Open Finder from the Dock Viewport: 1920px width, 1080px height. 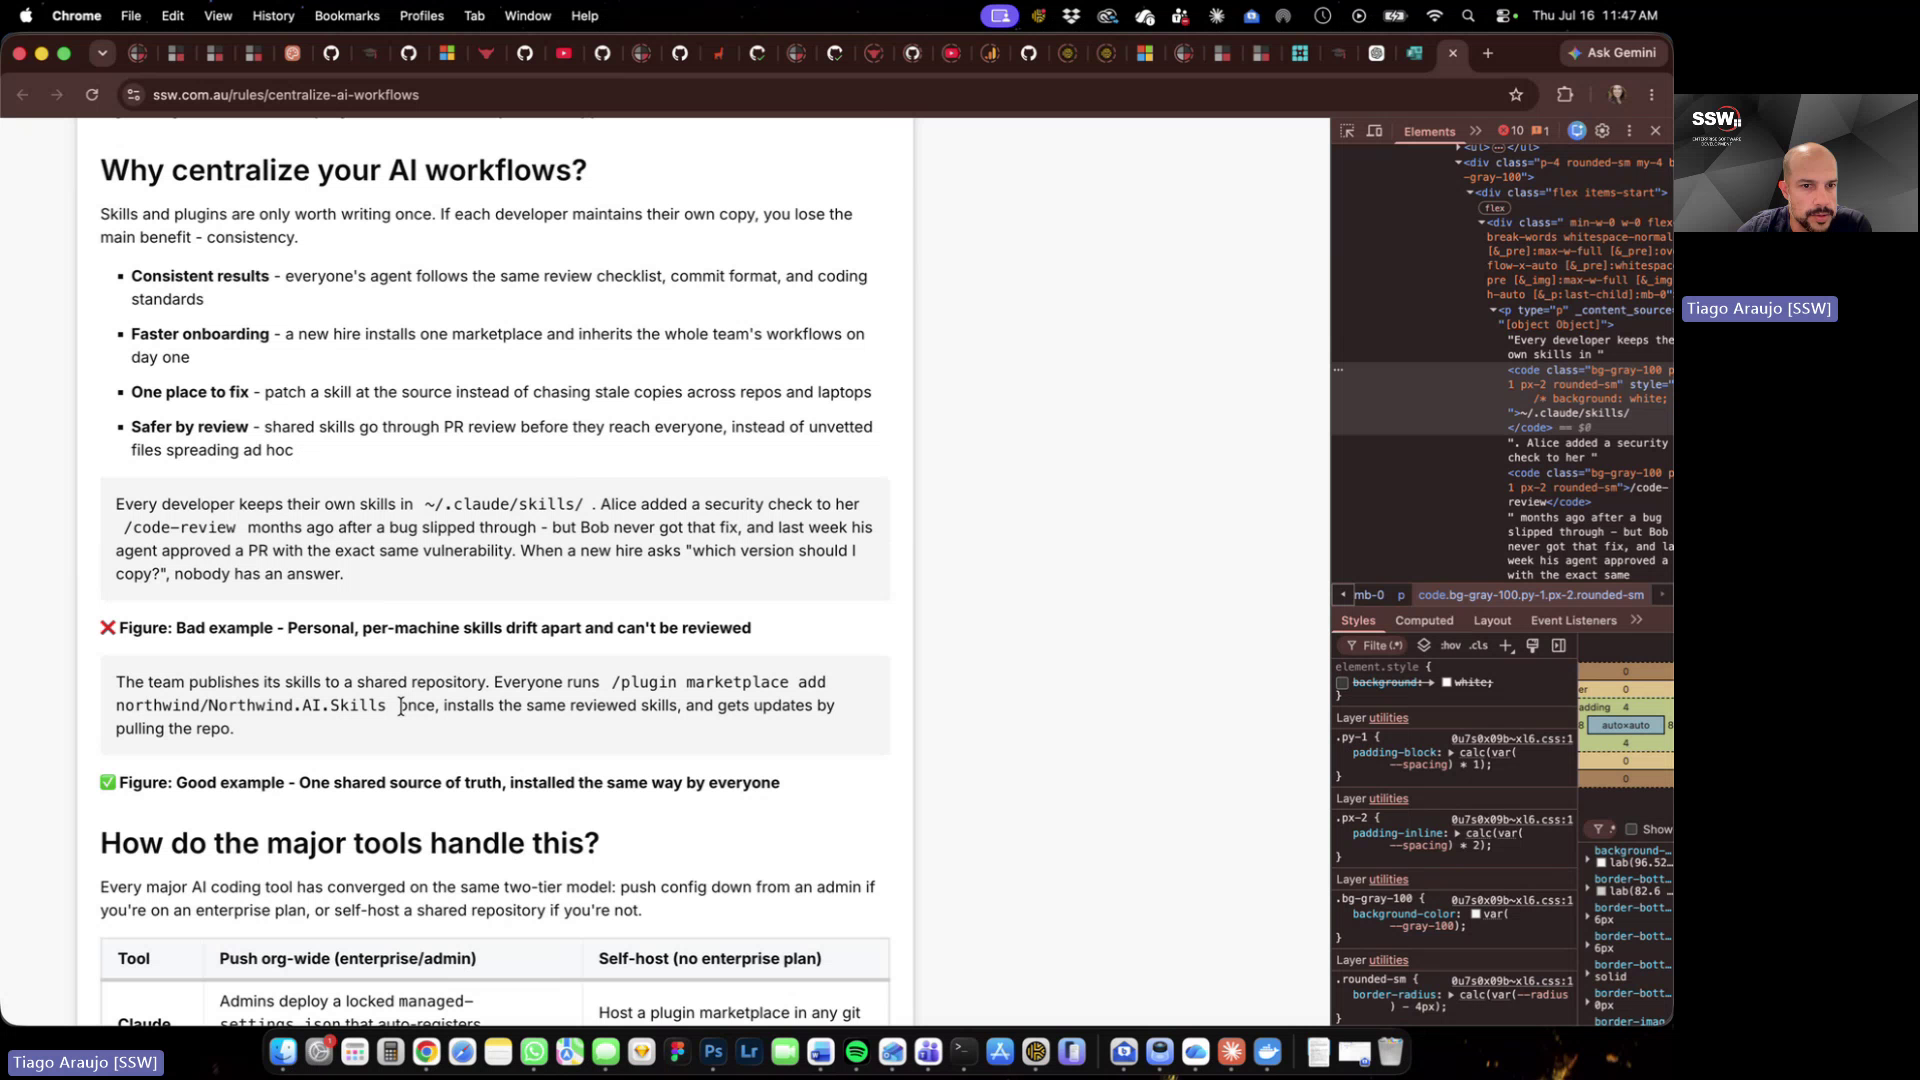tap(283, 1052)
